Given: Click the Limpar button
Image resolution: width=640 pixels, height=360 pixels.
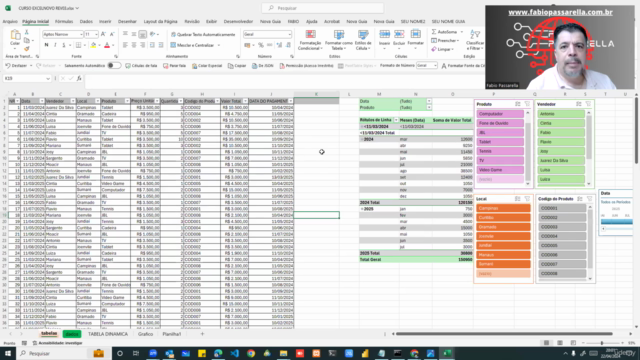Looking at the screenshot, I should (x=443, y=49).
